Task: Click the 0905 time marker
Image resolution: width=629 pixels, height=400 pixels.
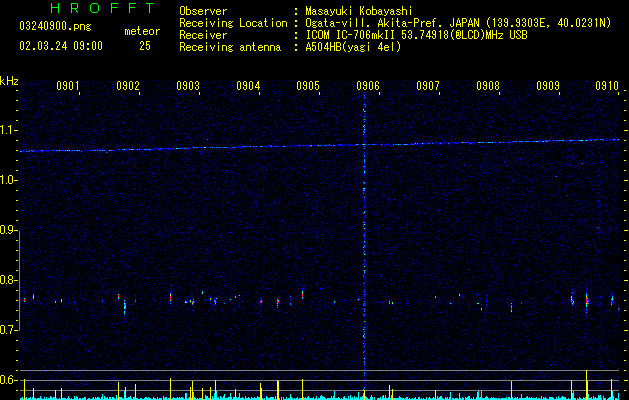Action: click(308, 85)
